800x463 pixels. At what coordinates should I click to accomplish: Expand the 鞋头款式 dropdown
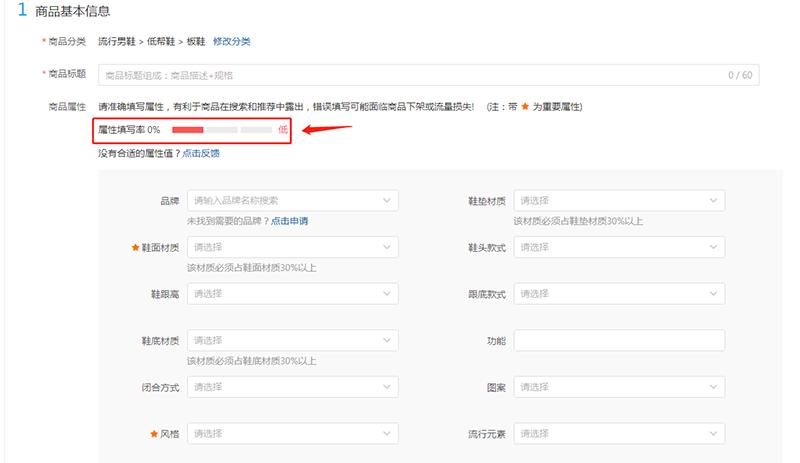tap(618, 247)
